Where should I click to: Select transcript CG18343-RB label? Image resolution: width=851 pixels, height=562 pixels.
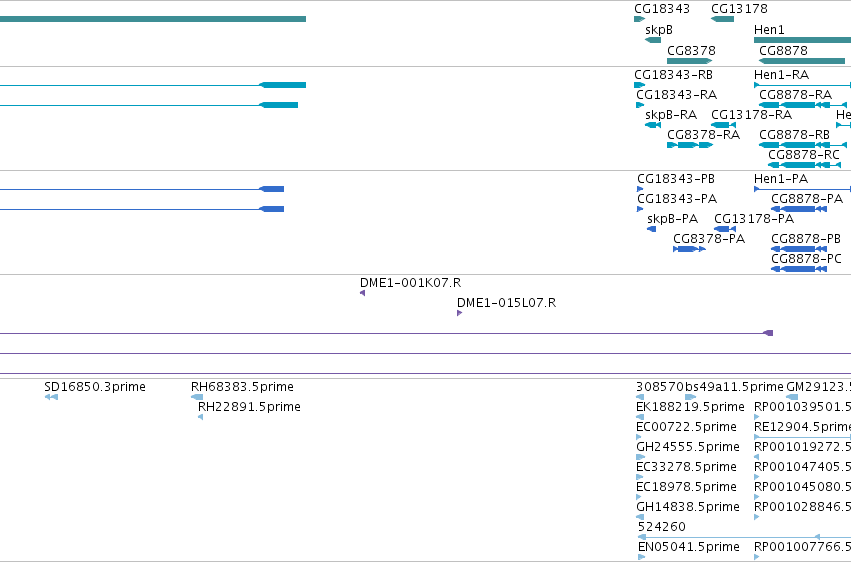(673, 75)
